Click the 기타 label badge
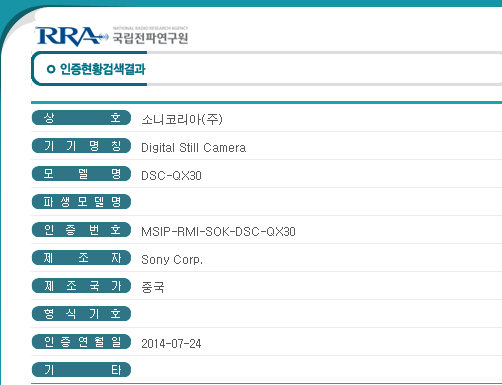Viewport: 502px width, 385px height. [x=81, y=370]
